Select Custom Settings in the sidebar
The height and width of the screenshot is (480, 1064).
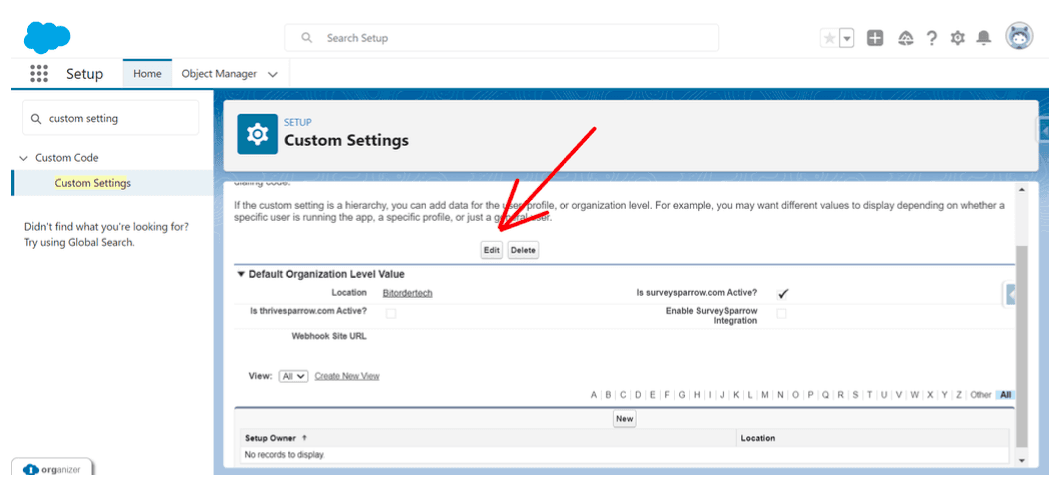[x=92, y=183]
